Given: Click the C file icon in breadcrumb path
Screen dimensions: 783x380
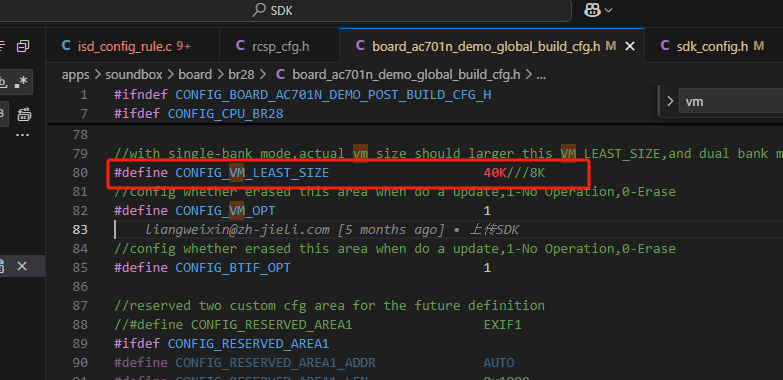Looking at the screenshot, I should tap(281, 75).
